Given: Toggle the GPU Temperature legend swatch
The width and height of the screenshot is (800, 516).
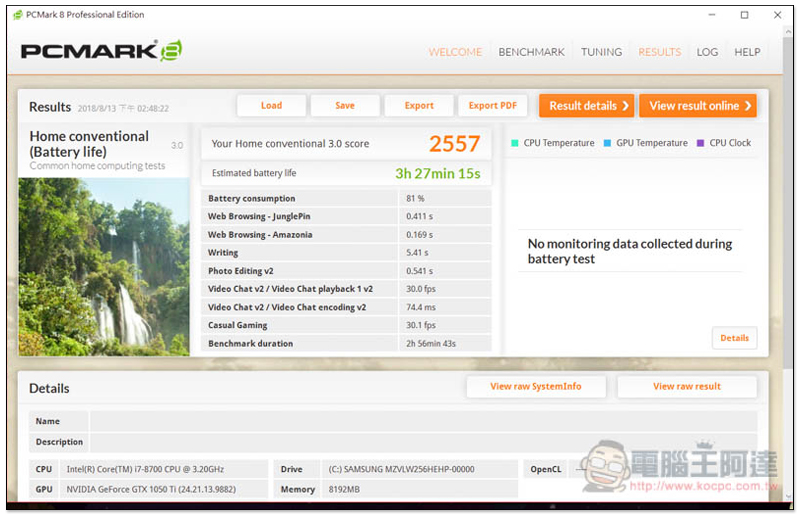Looking at the screenshot, I should point(607,143).
